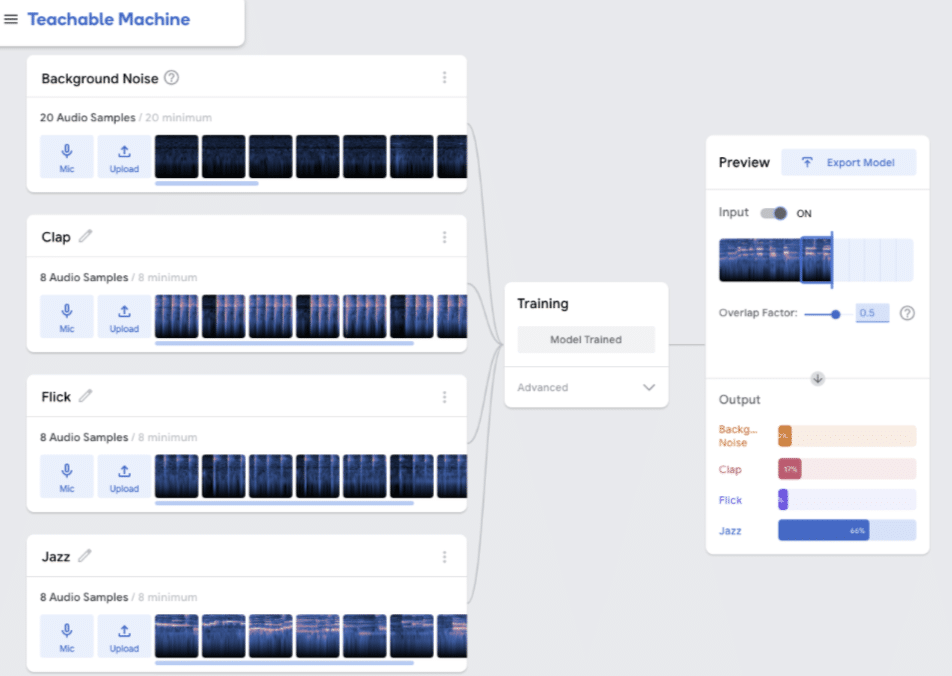Open the Clap class three-dot menu

(x=444, y=237)
